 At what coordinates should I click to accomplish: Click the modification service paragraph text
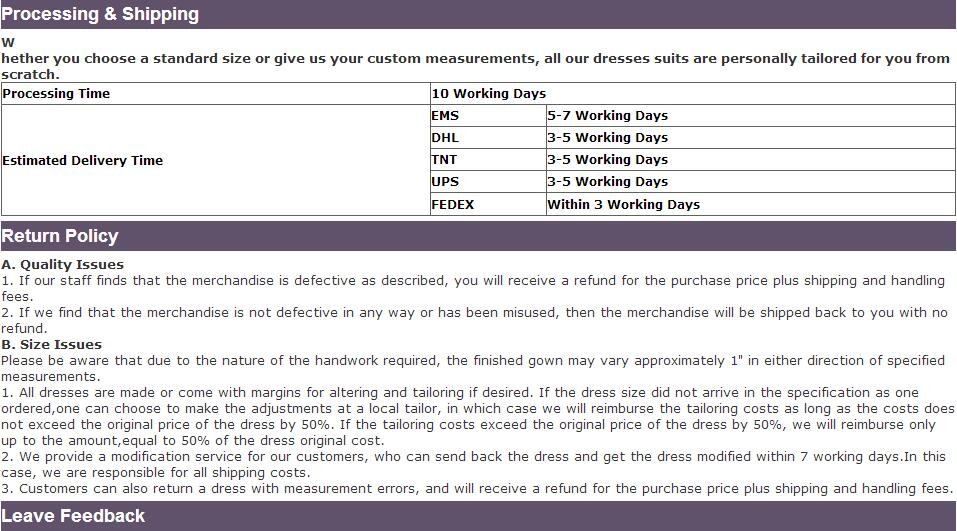pyautogui.click(x=472, y=457)
